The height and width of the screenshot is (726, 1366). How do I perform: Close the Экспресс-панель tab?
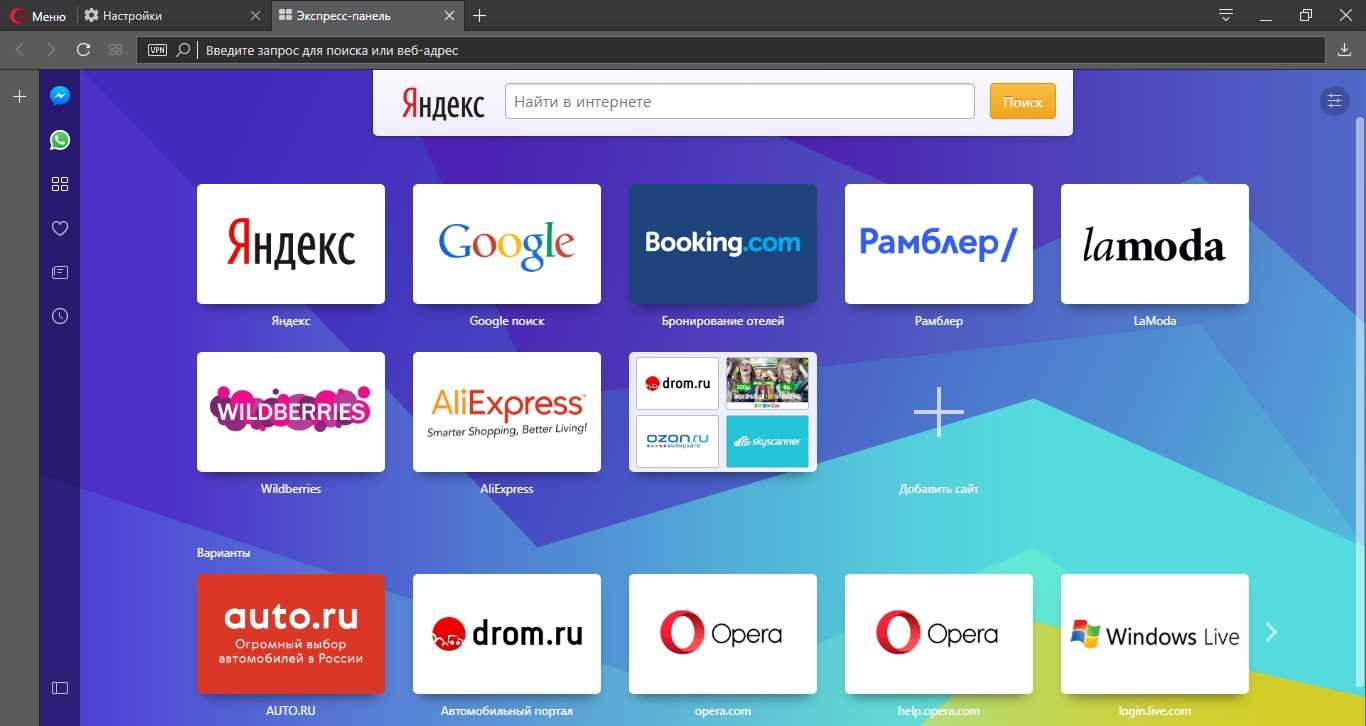point(449,16)
